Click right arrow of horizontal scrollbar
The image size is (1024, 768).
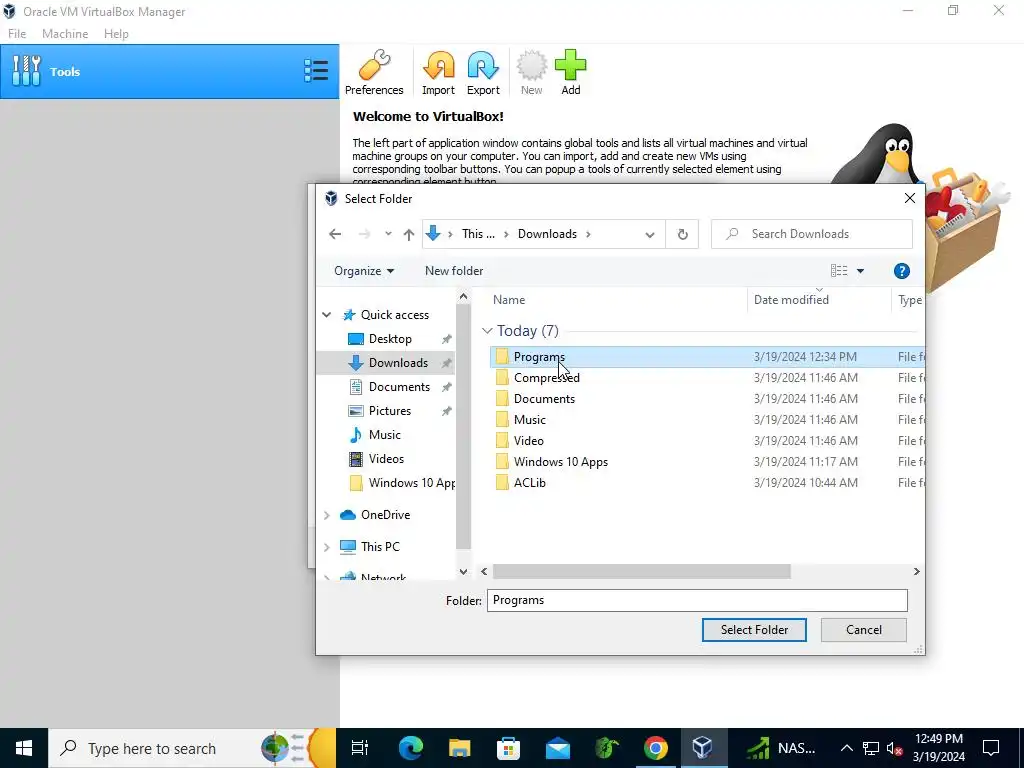(x=916, y=571)
